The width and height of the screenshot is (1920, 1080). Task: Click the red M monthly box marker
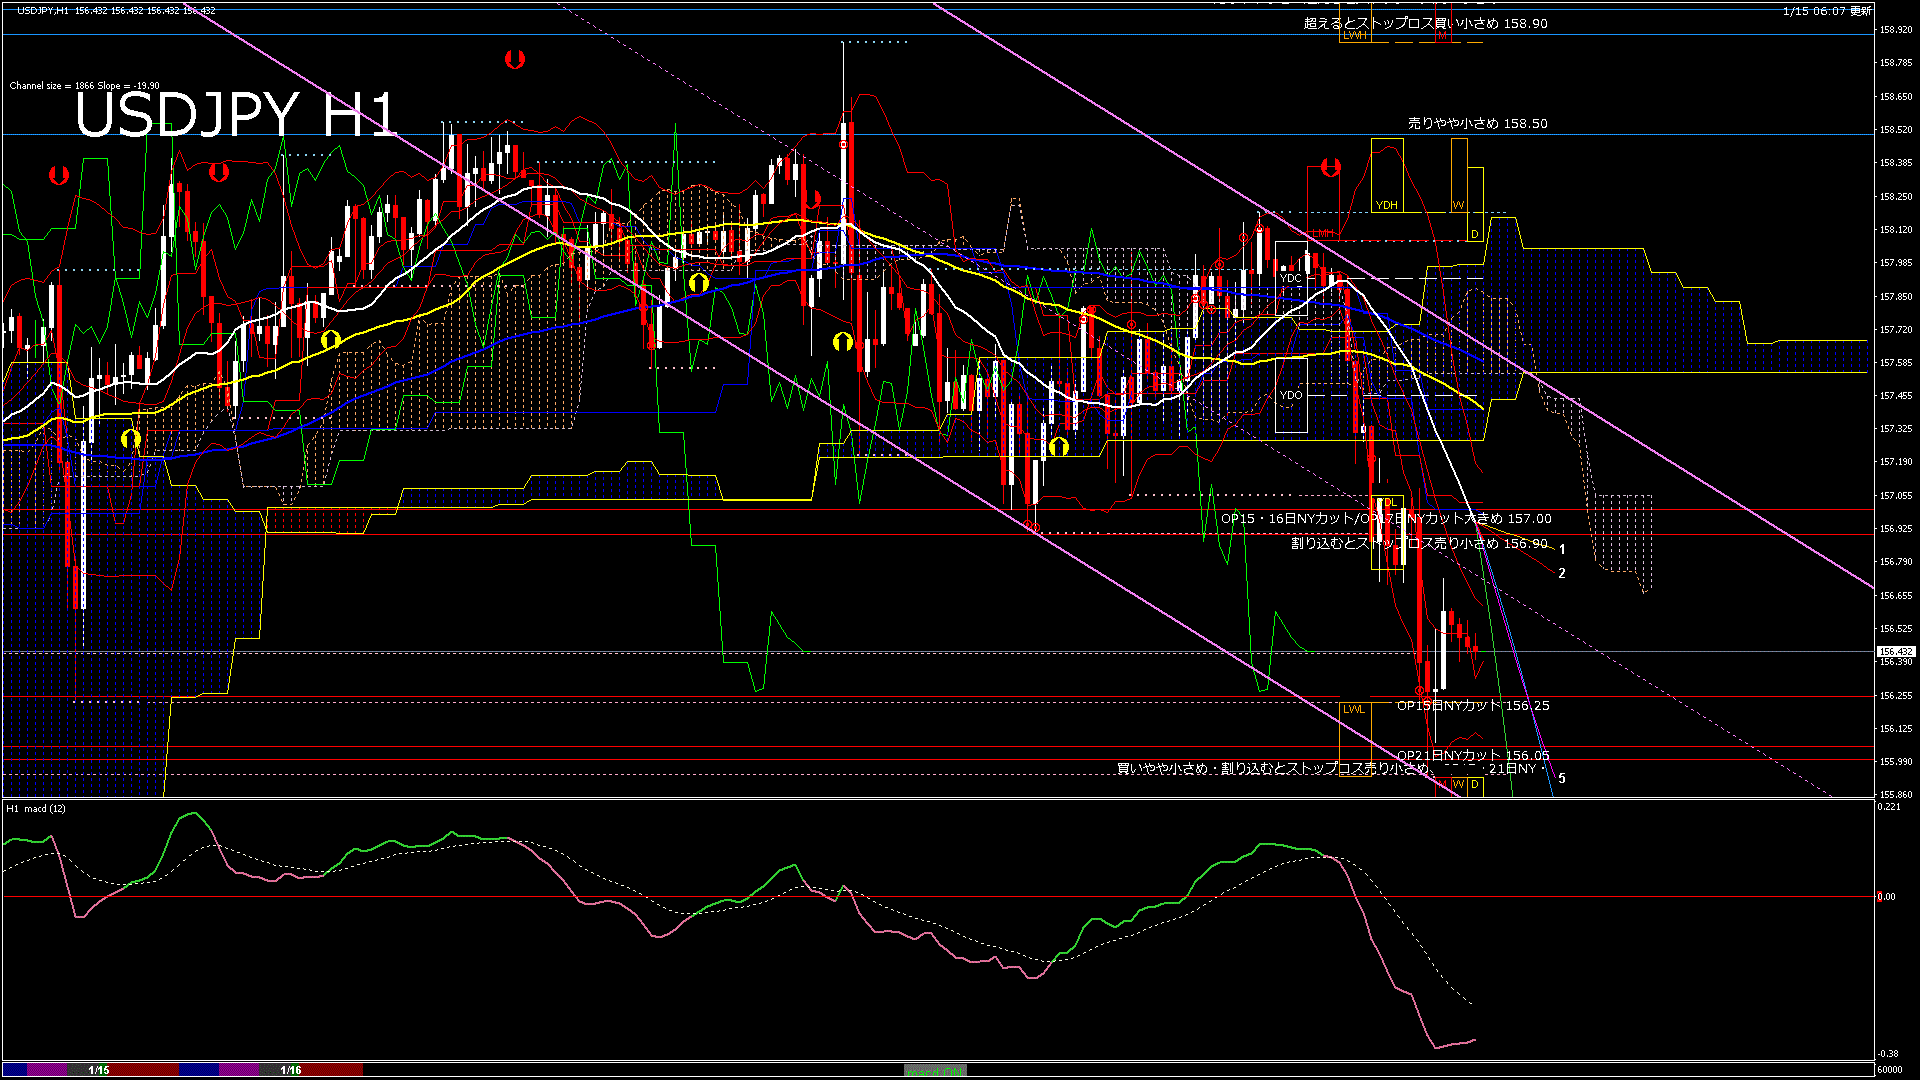(1442, 35)
